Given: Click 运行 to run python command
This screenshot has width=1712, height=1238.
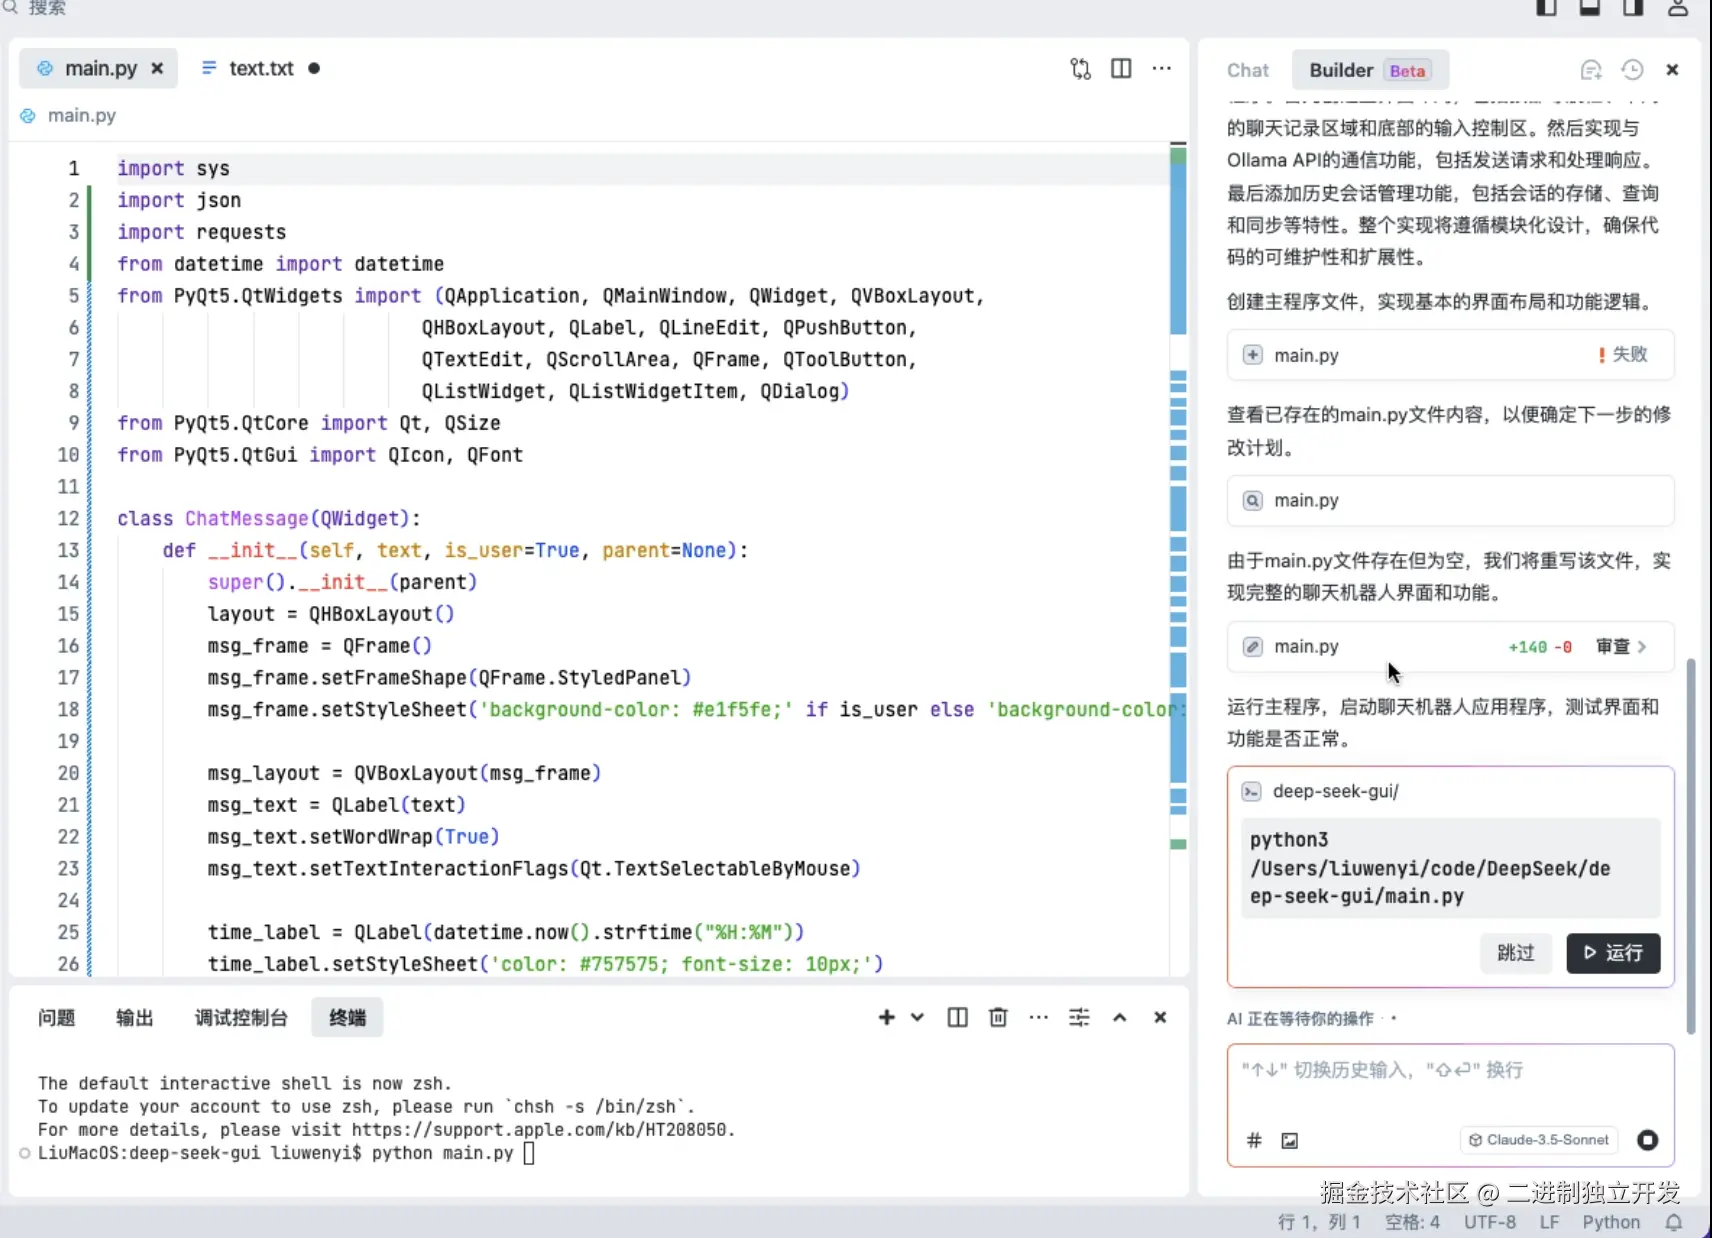Looking at the screenshot, I should (1613, 953).
